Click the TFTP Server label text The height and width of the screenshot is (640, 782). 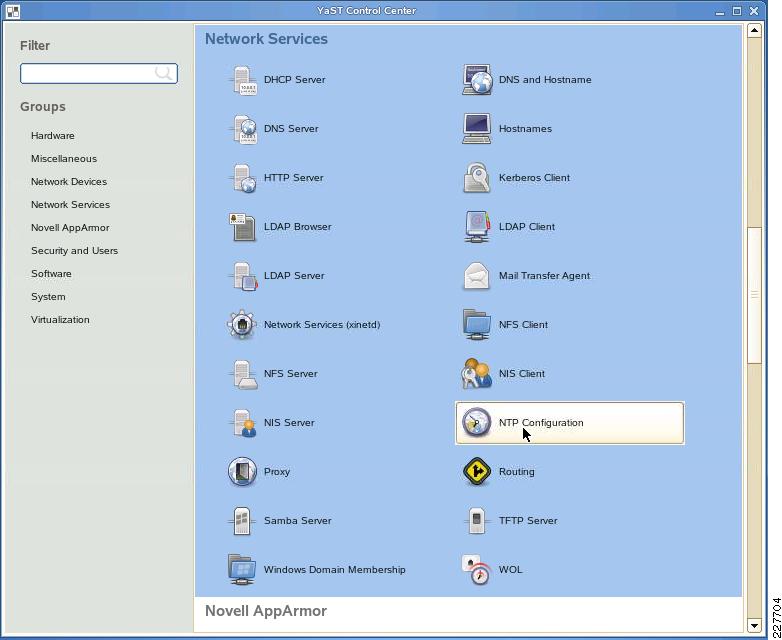(x=528, y=520)
